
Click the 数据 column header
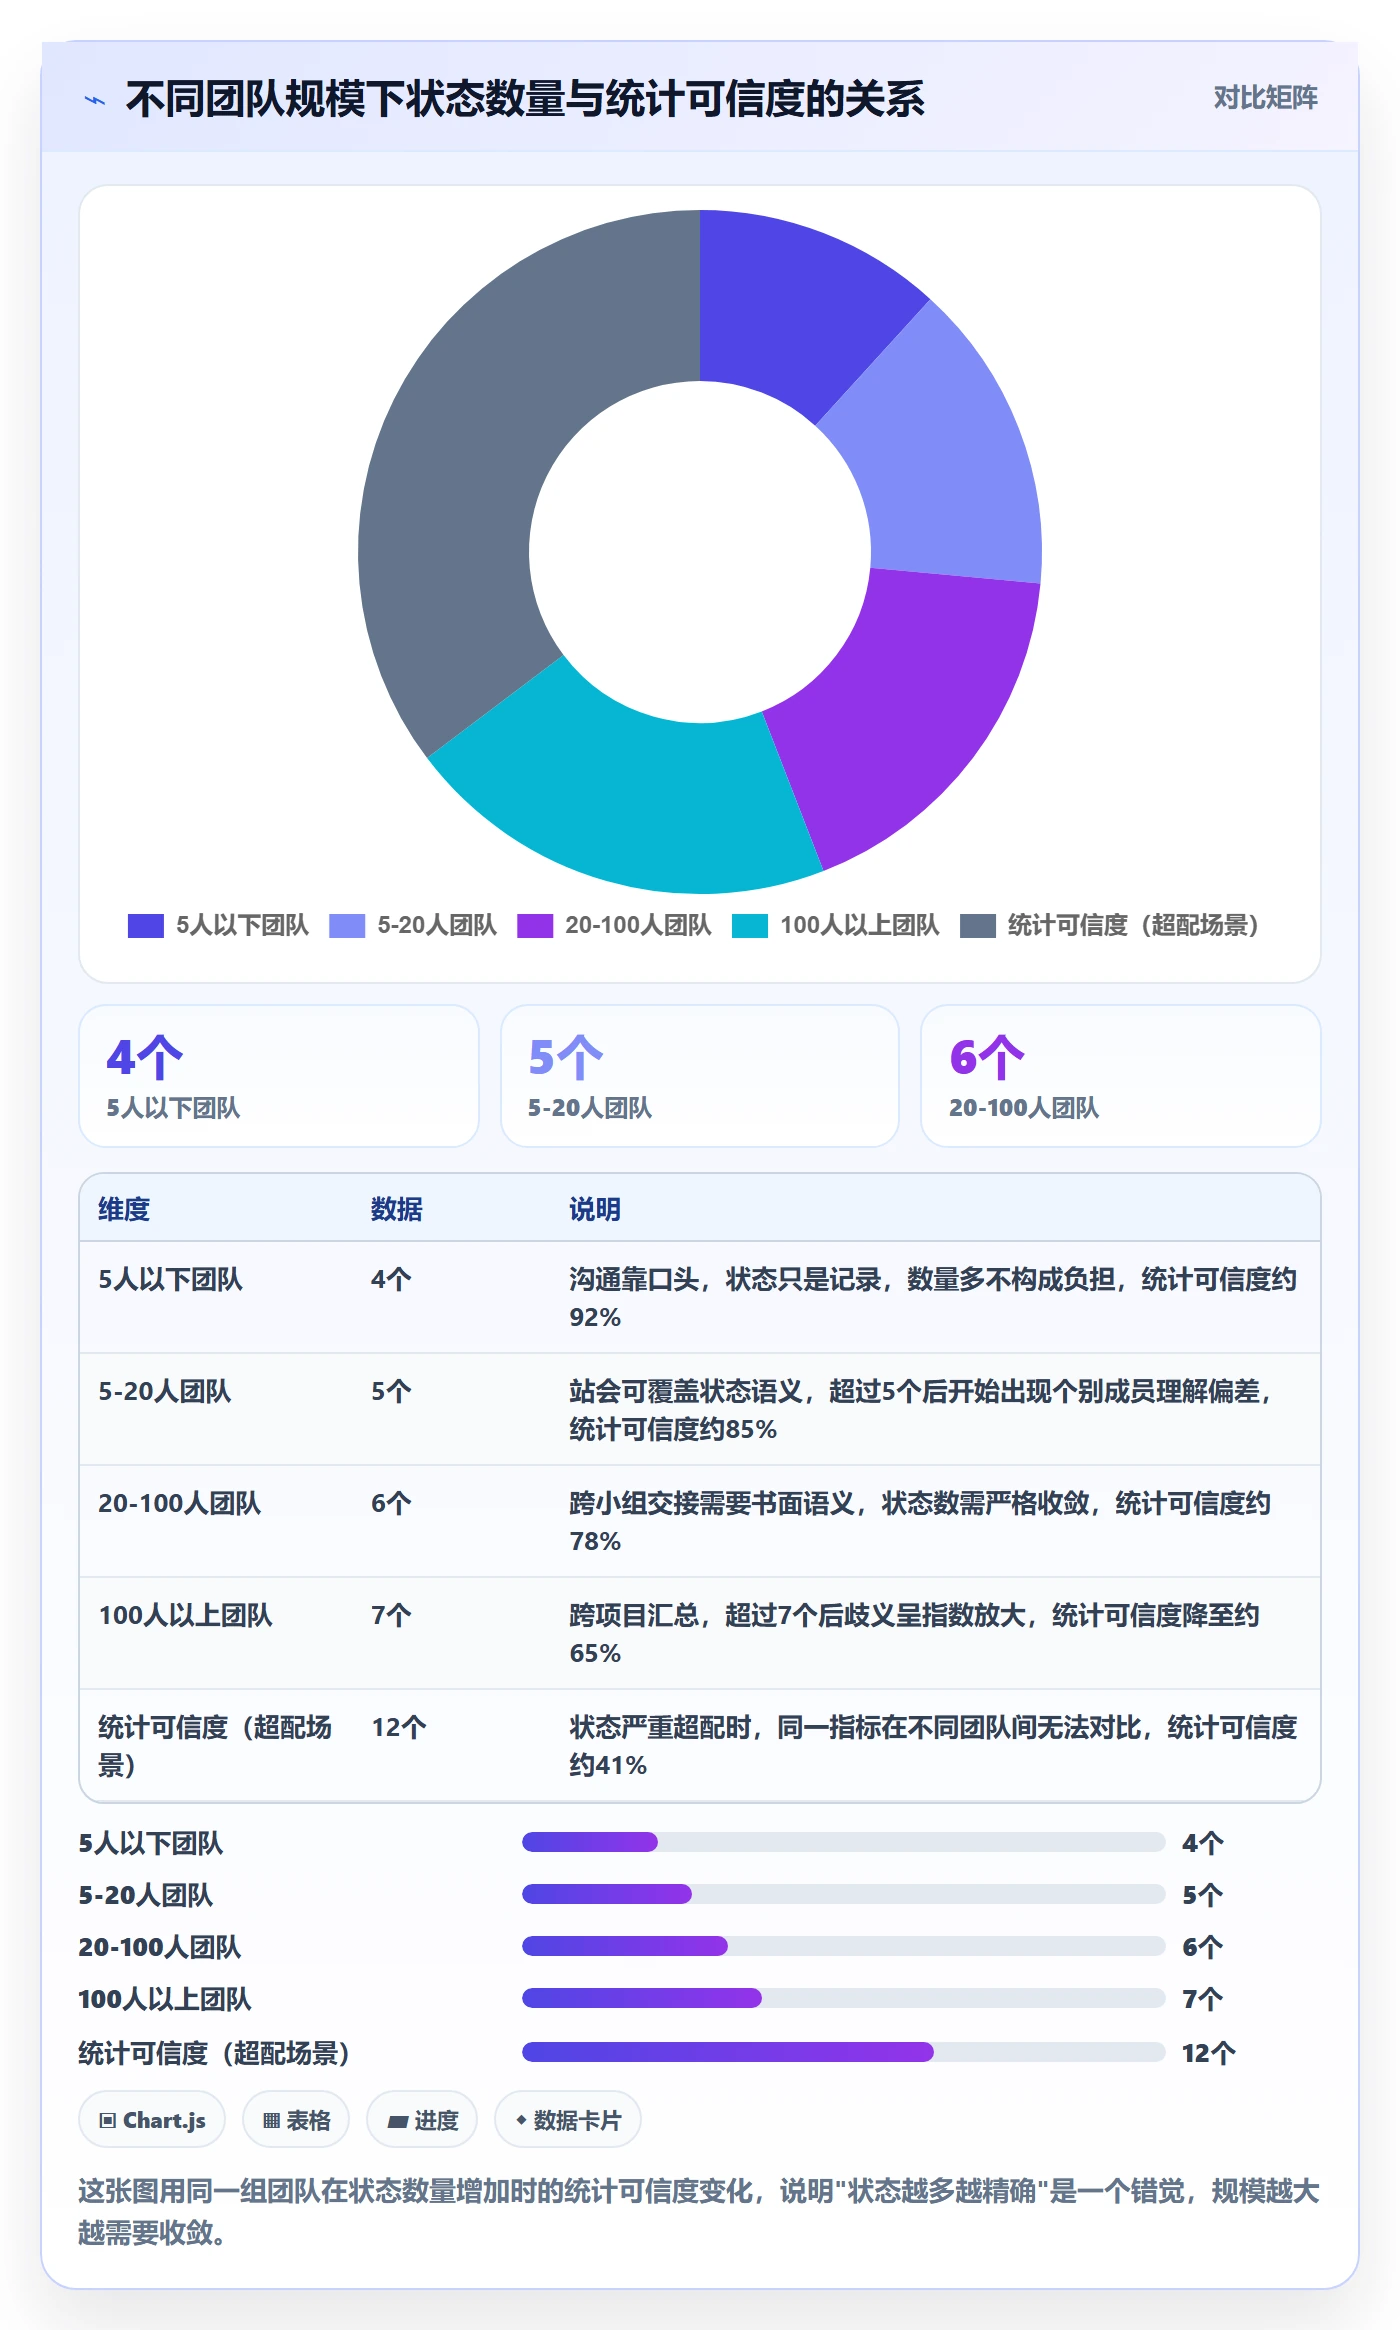(x=397, y=1209)
